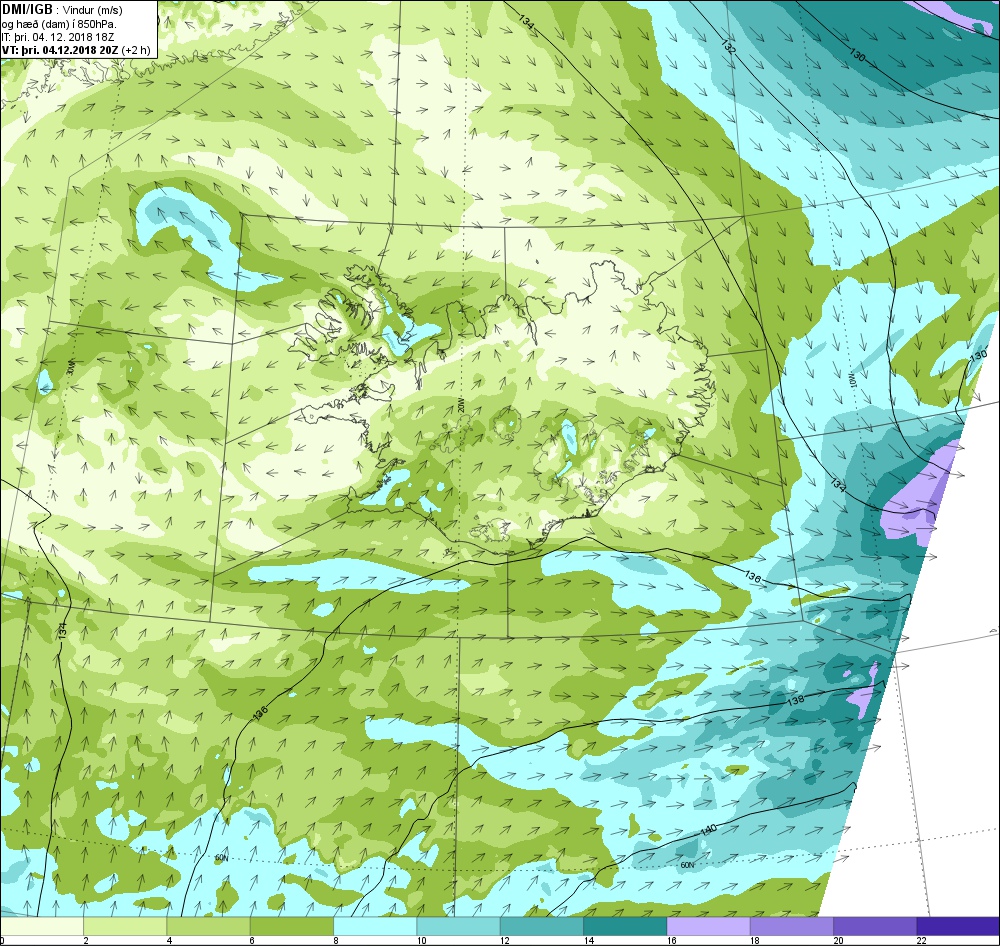Click the palest 0–2 m/s legend swatch
This screenshot has width=1000, height=946.
point(41,926)
